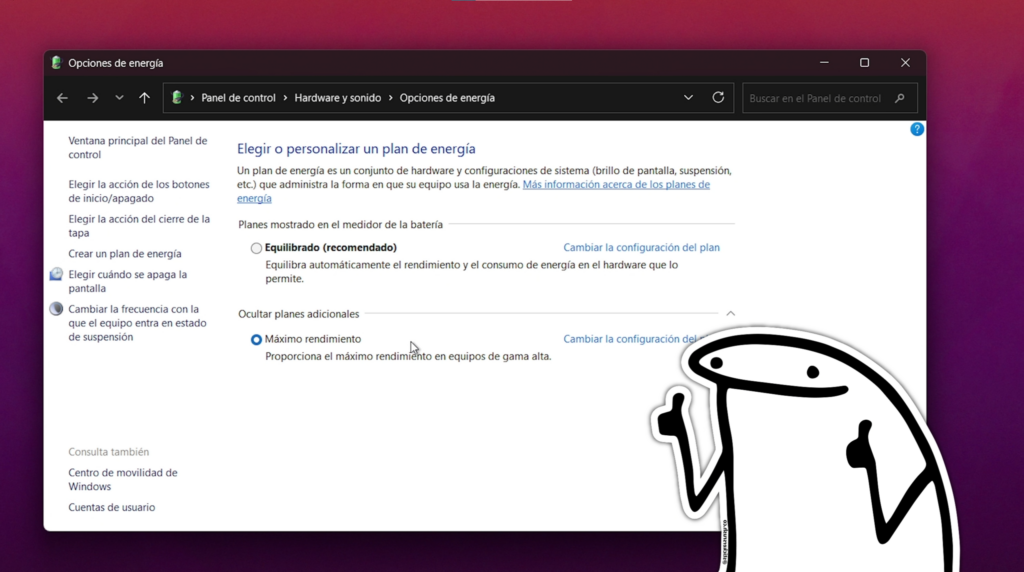Click the back navigation arrow
Image resolution: width=1024 pixels, height=572 pixels.
(62, 98)
